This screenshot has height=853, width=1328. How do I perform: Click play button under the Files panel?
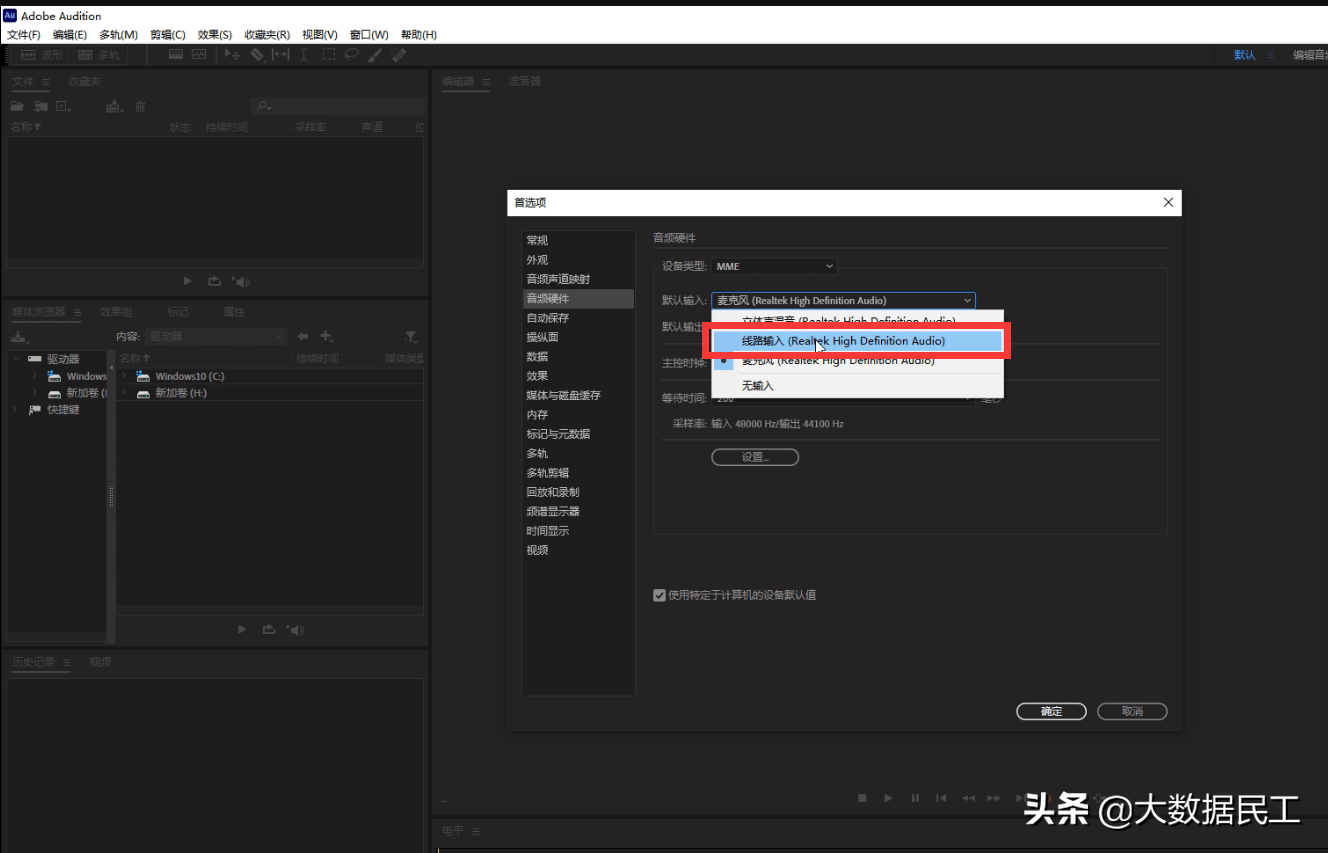tap(188, 282)
